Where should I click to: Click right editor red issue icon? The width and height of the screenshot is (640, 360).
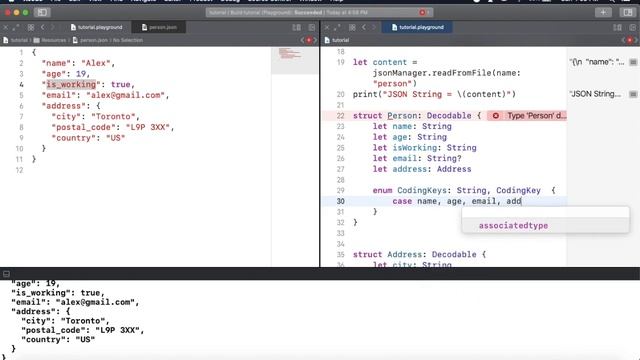pyautogui.click(x=630, y=40)
